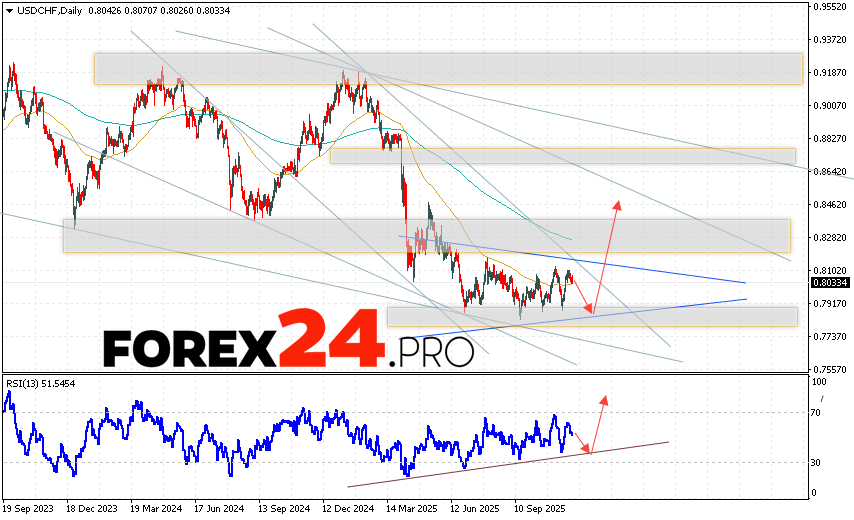
Task: Click the RSI 70 level label
Action: [x=817, y=412]
